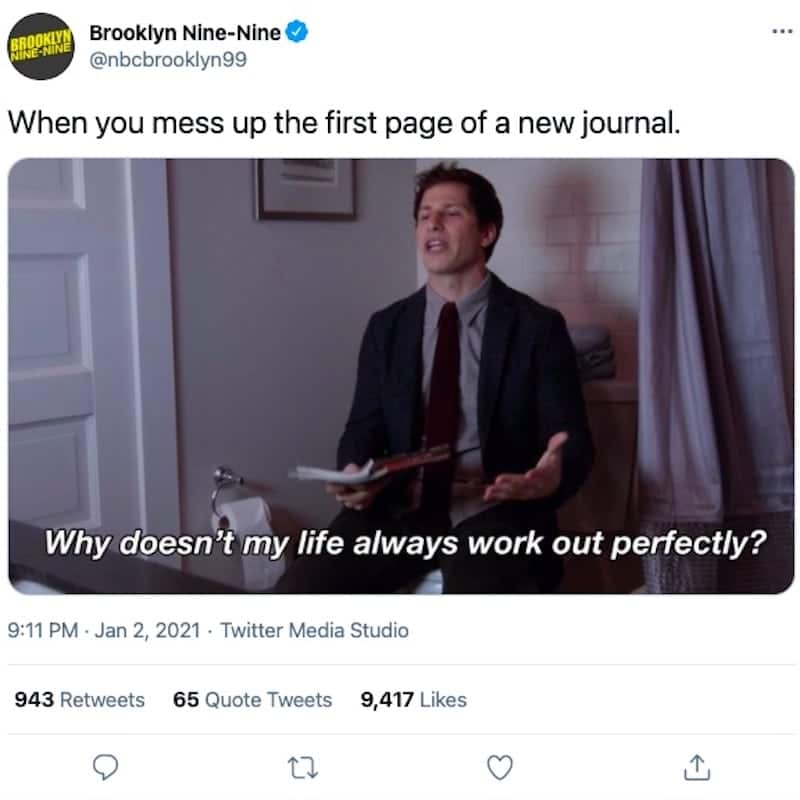The height and width of the screenshot is (800, 800).
Task: Open the share upload icon
Action: click(x=697, y=767)
